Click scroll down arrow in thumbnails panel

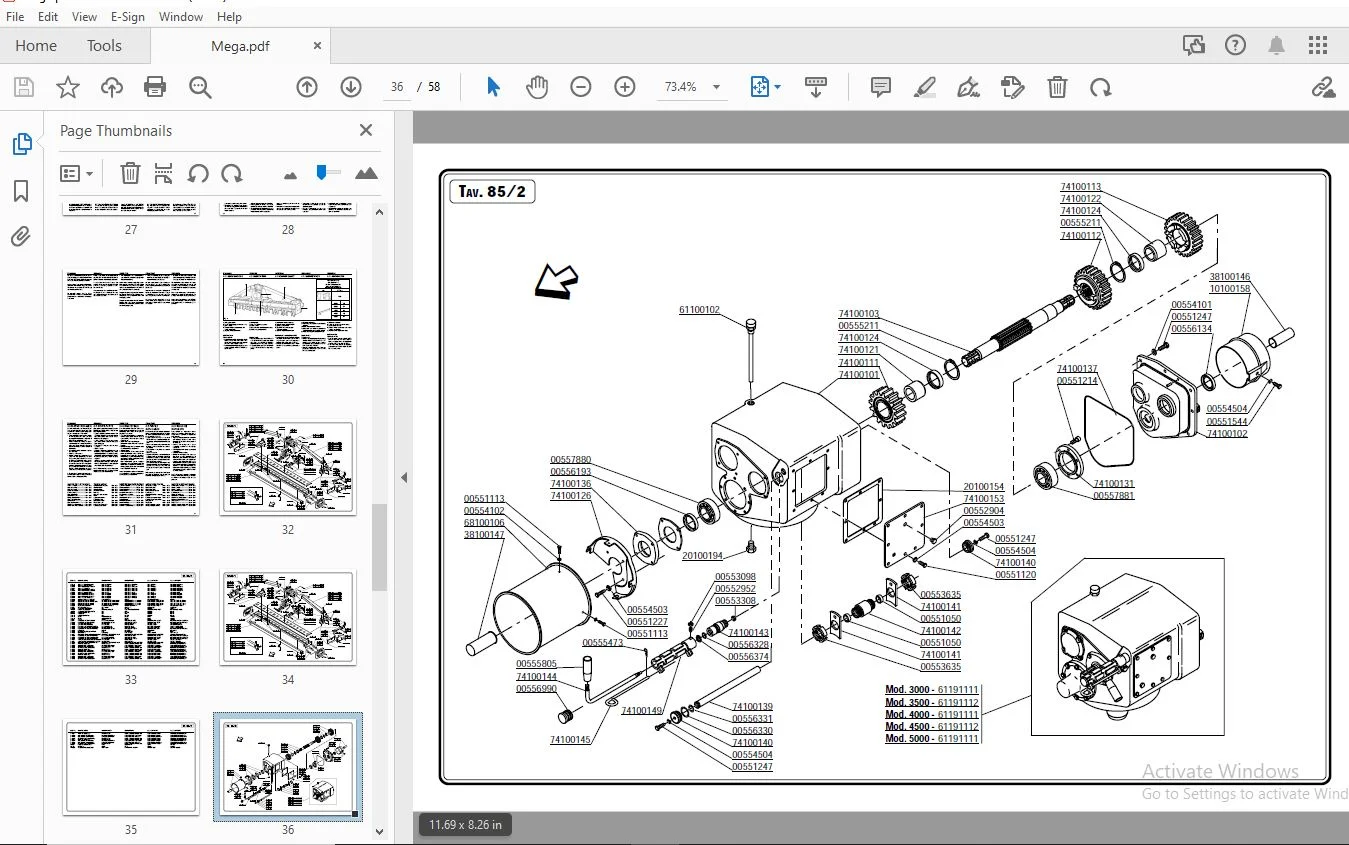(x=379, y=831)
